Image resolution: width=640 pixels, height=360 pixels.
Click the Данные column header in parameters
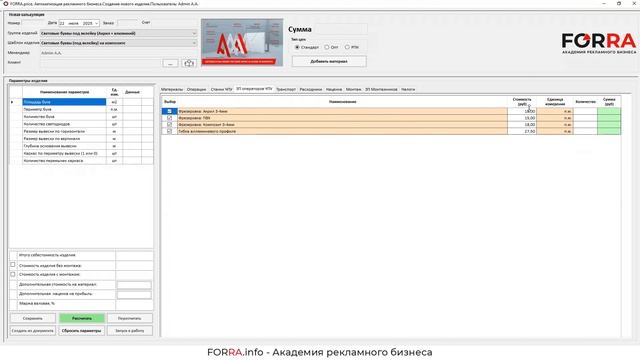[132, 92]
